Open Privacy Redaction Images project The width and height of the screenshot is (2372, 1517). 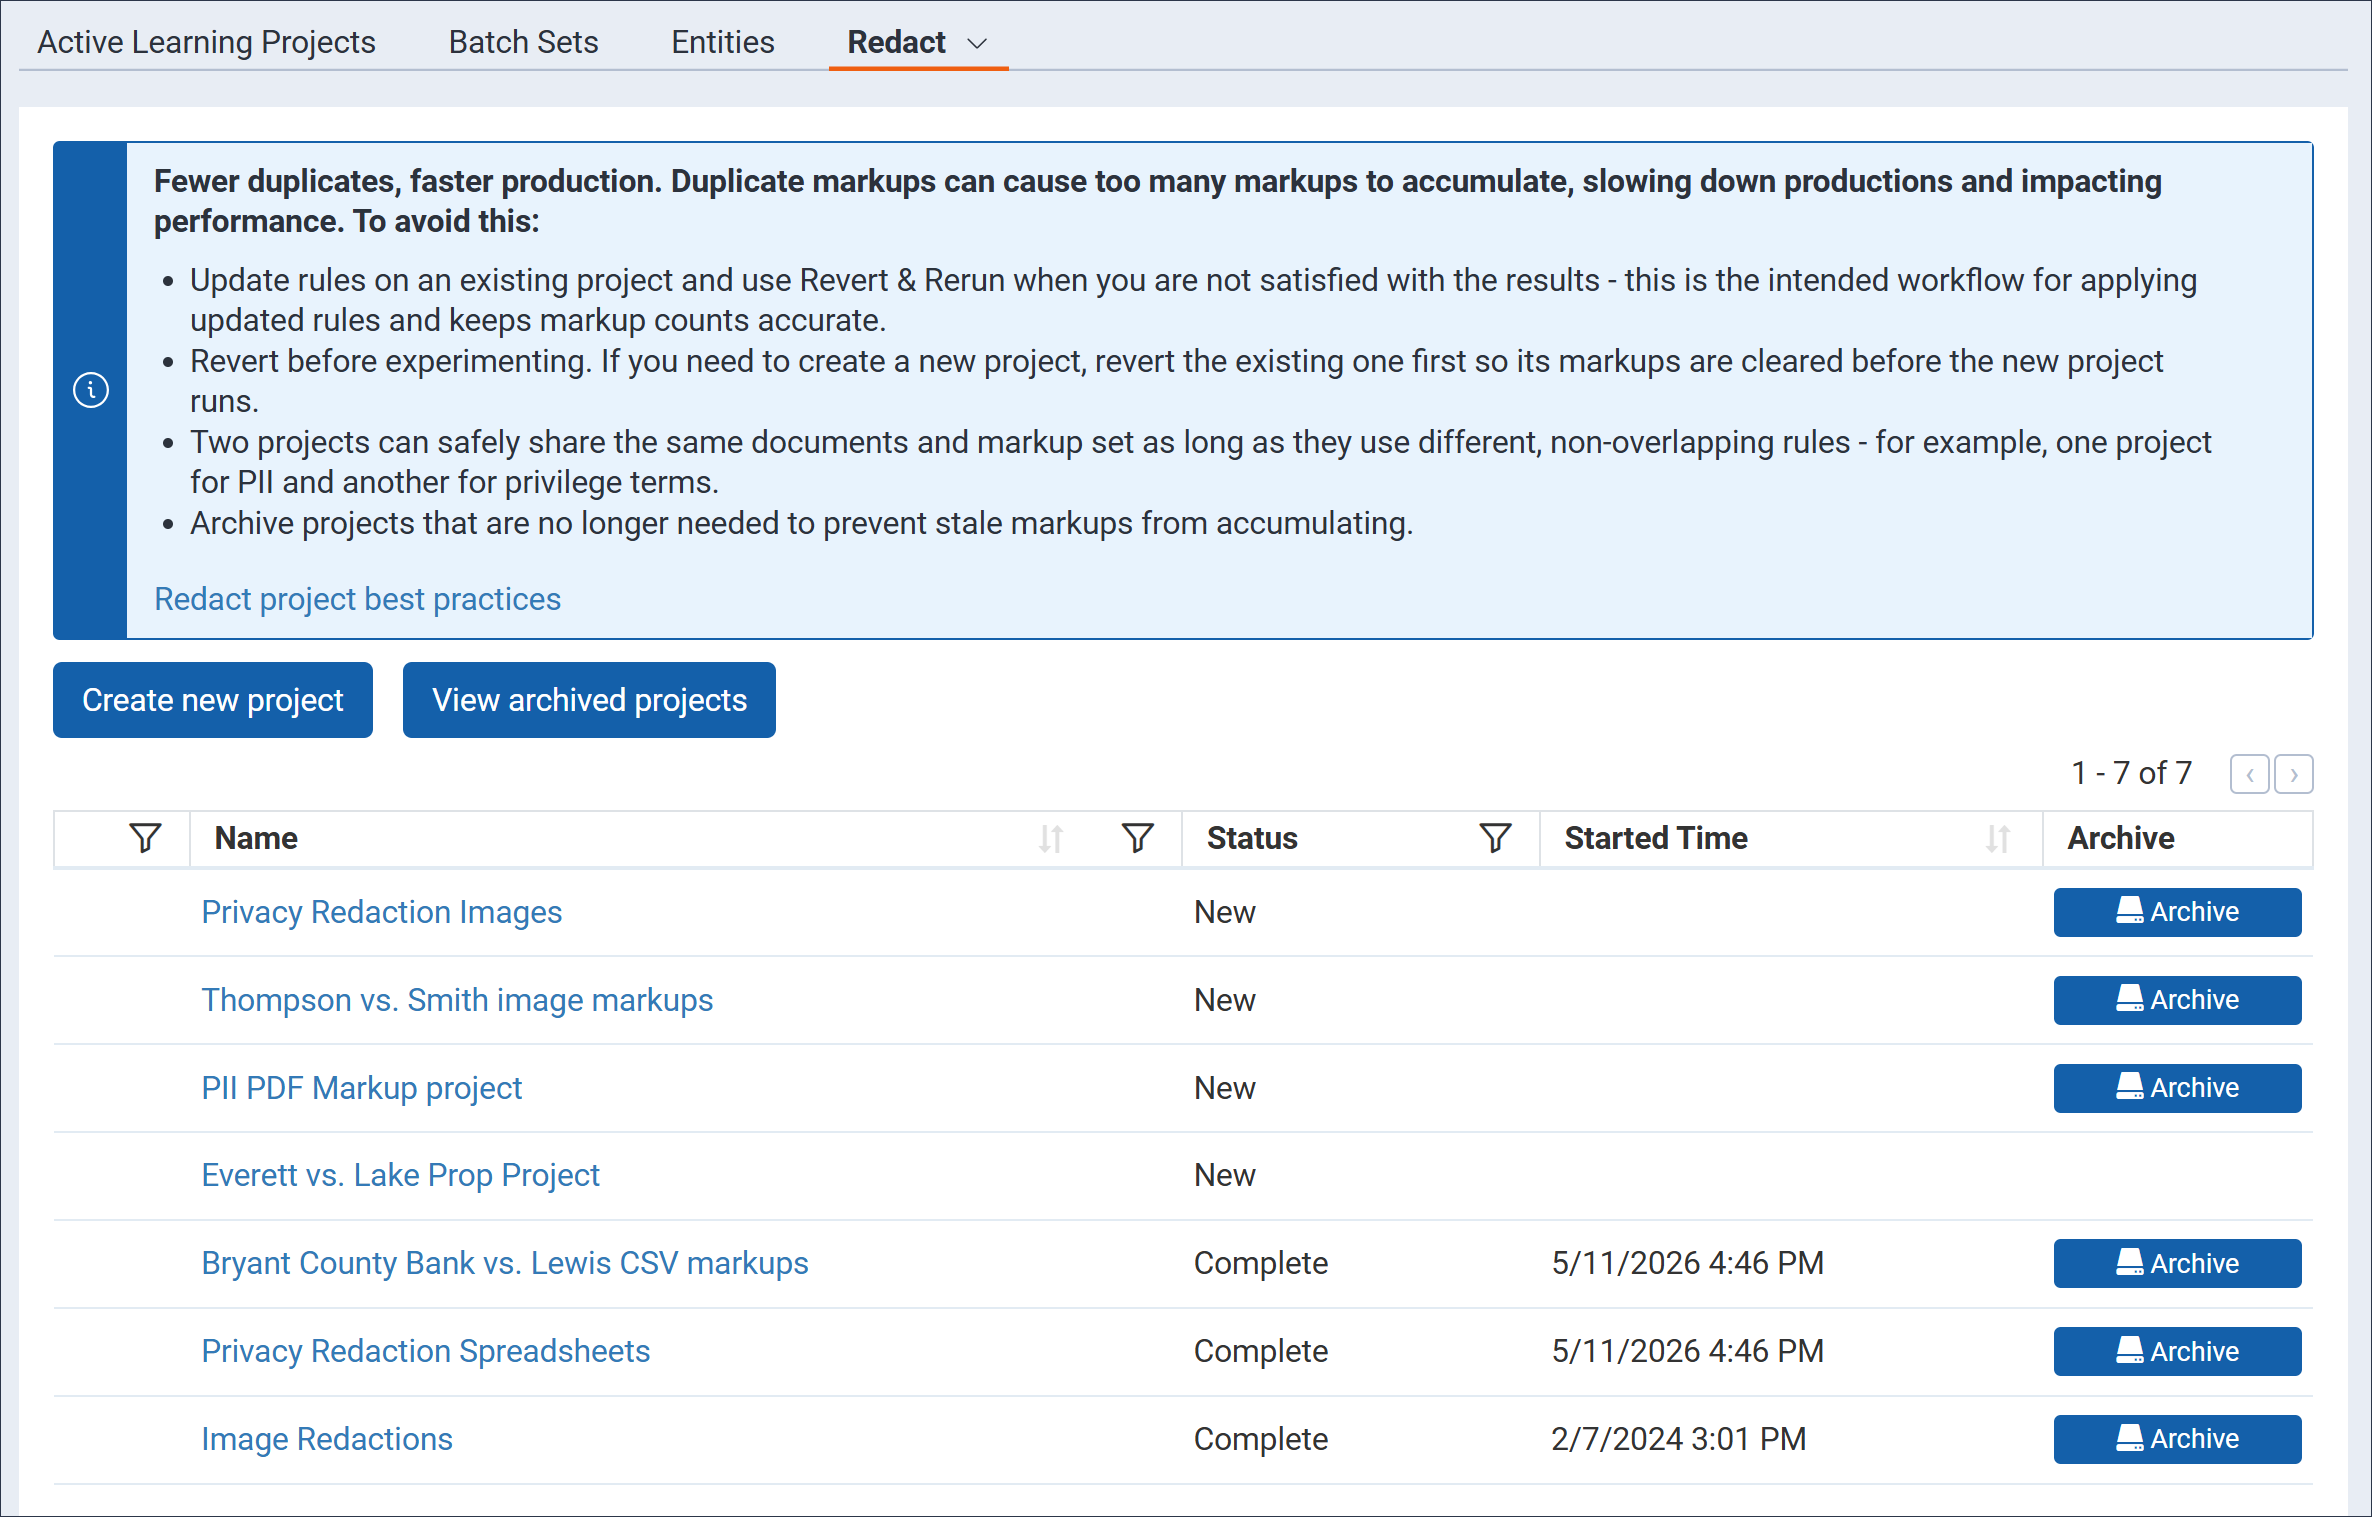pyautogui.click(x=382, y=912)
